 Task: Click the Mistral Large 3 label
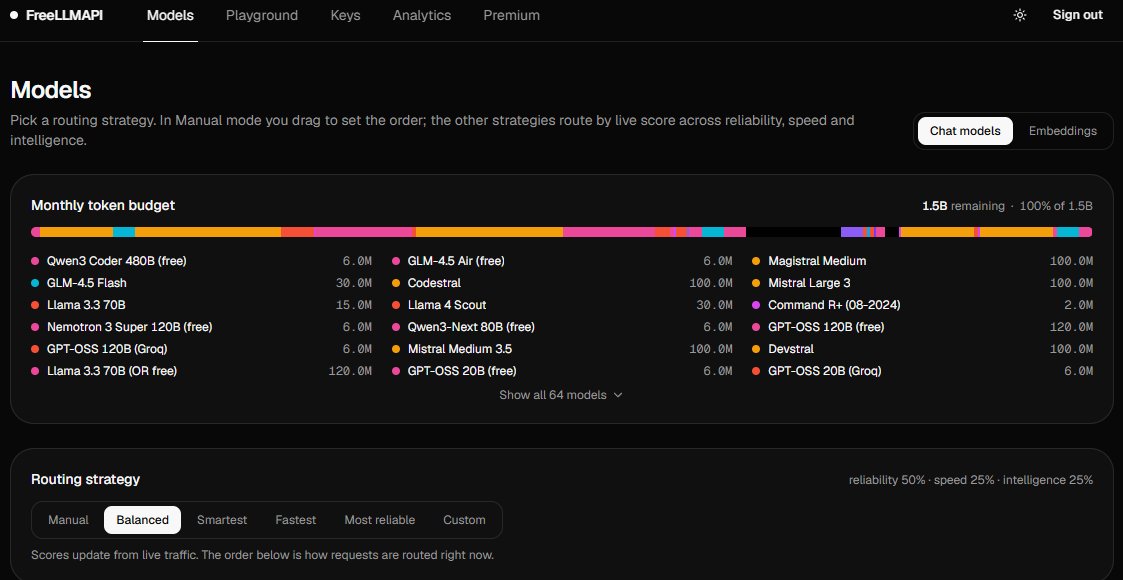click(809, 283)
